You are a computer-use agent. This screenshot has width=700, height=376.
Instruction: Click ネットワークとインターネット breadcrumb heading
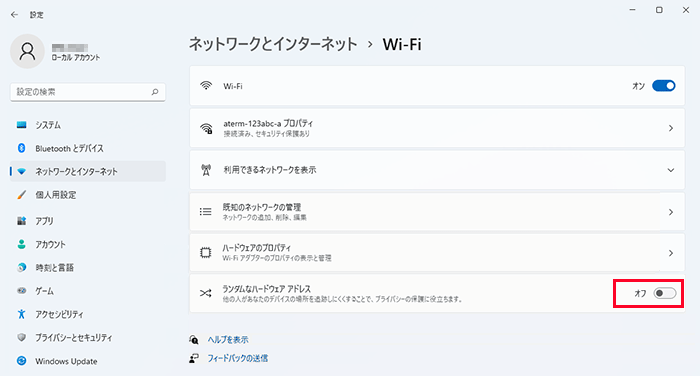coord(273,44)
